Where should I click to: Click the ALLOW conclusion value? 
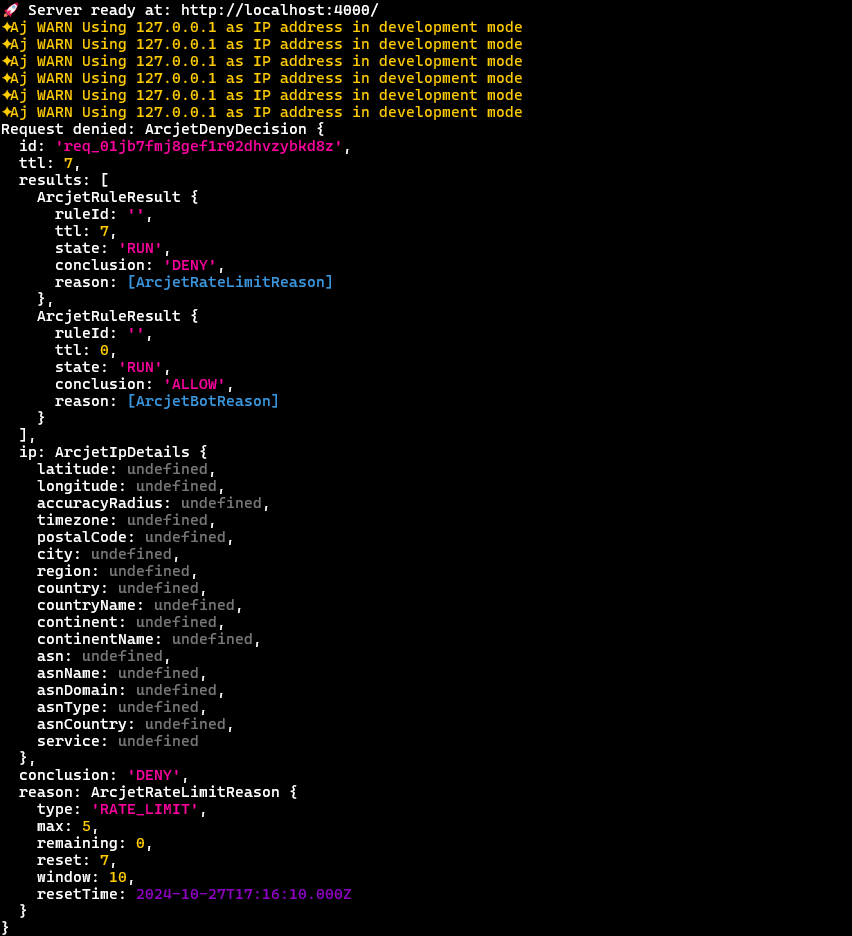tap(195, 384)
